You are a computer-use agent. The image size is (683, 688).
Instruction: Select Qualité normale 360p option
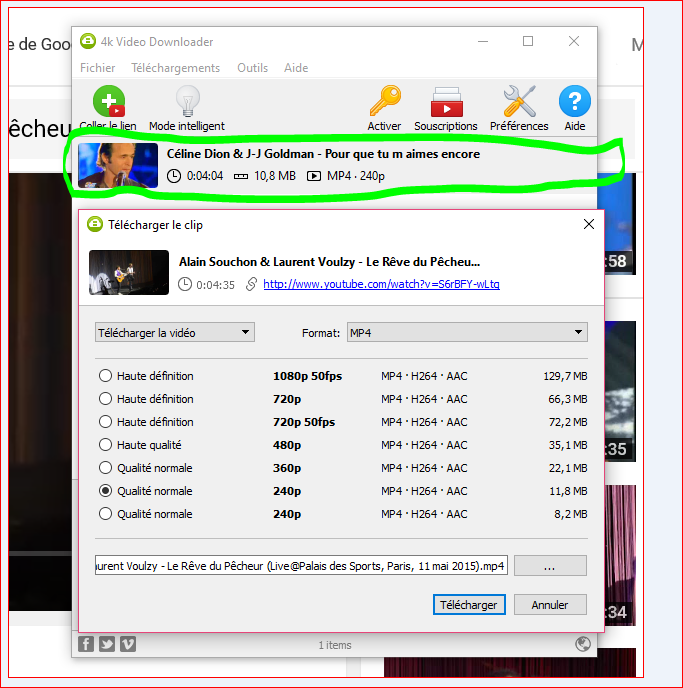point(105,467)
